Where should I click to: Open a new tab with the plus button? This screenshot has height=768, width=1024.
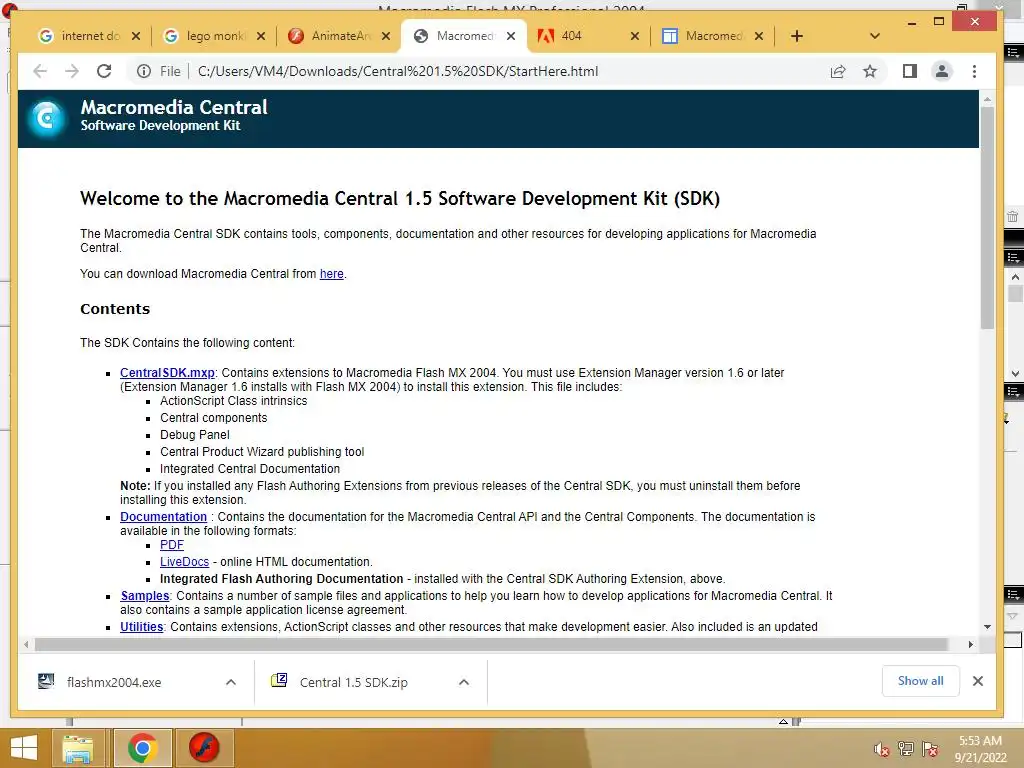(x=797, y=36)
